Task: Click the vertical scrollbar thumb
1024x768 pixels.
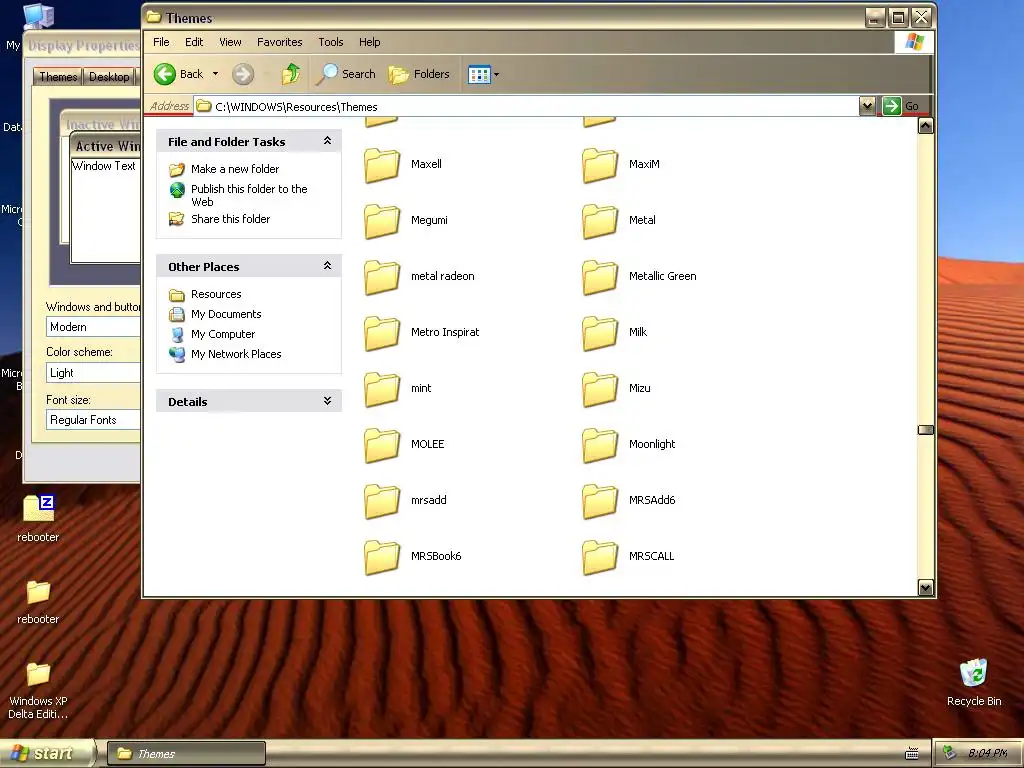Action: click(925, 430)
